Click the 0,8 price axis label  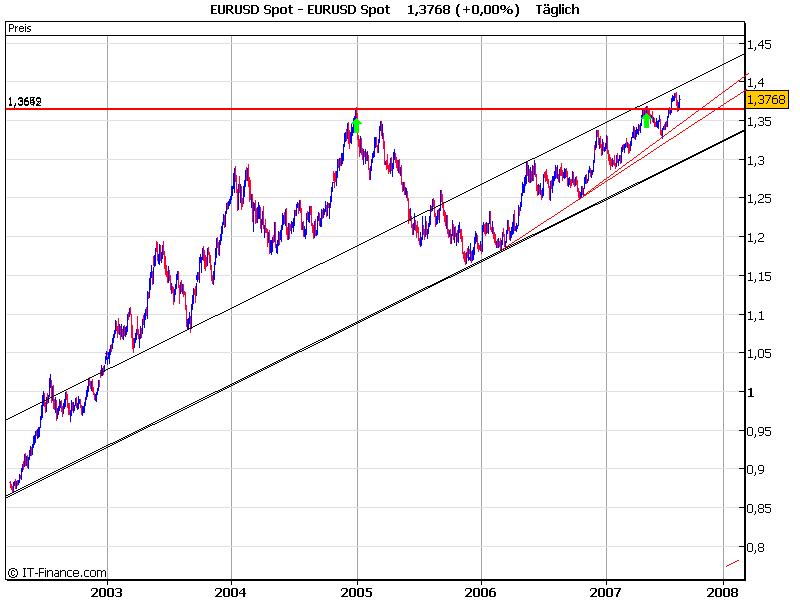pos(756,547)
